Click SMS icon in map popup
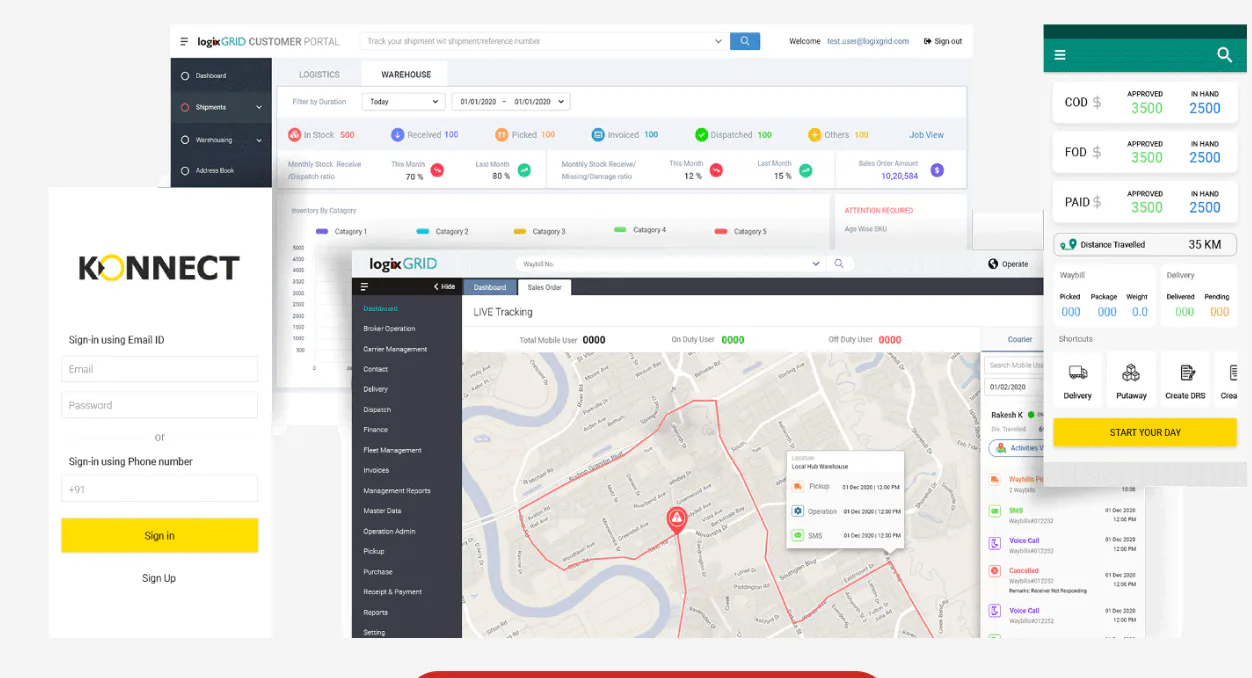The height and width of the screenshot is (678, 1252). (x=798, y=536)
